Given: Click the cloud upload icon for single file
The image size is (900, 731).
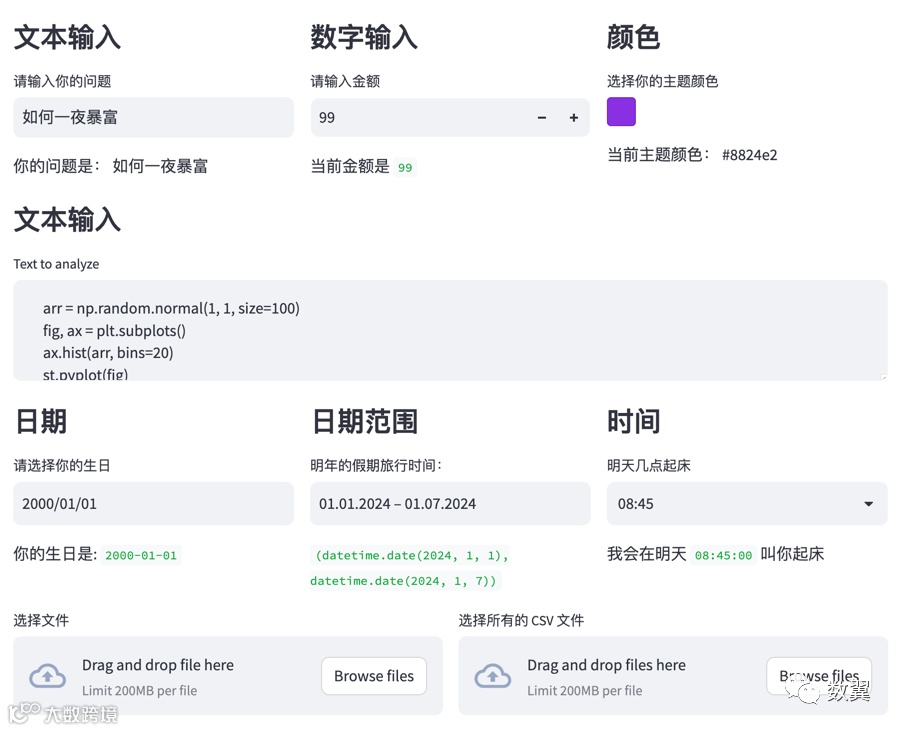Looking at the screenshot, I should pos(48,676).
